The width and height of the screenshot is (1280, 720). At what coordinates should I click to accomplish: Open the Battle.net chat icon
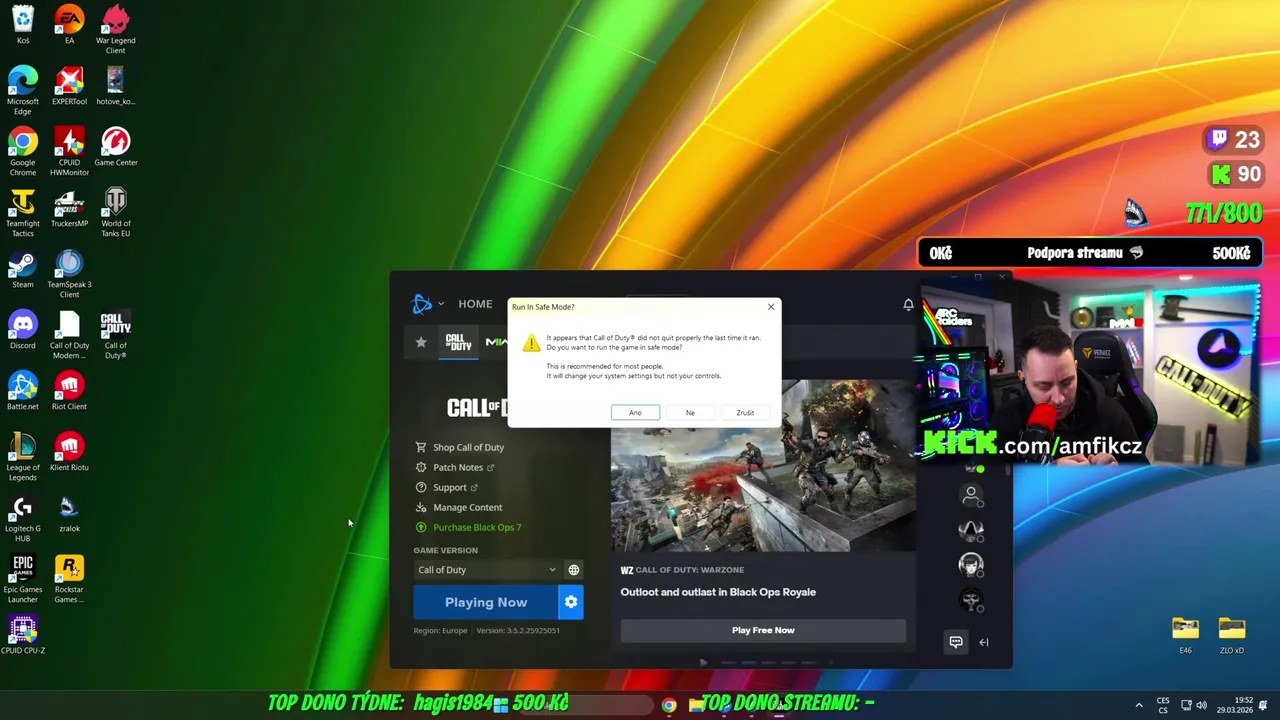[956, 642]
